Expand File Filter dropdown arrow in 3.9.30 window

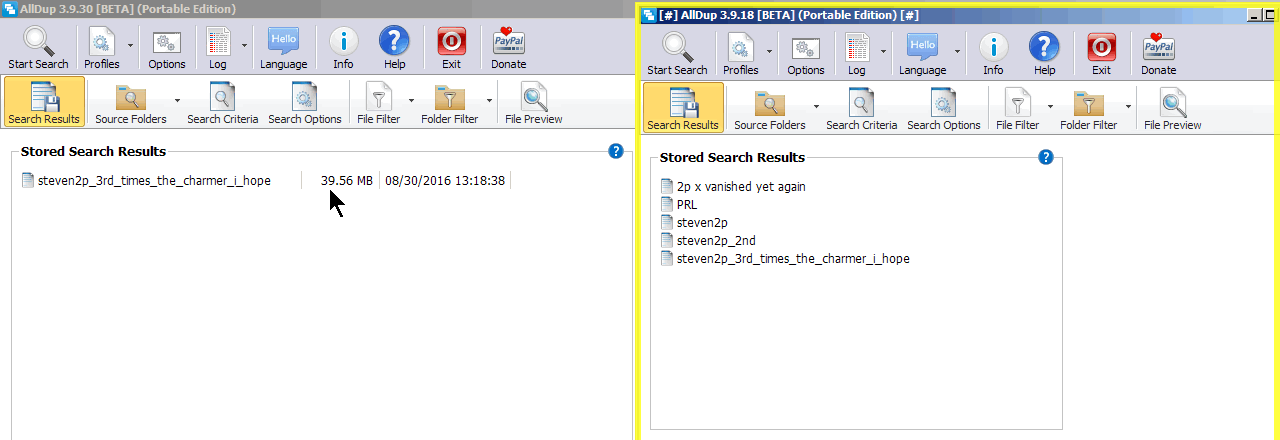click(x=411, y=100)
